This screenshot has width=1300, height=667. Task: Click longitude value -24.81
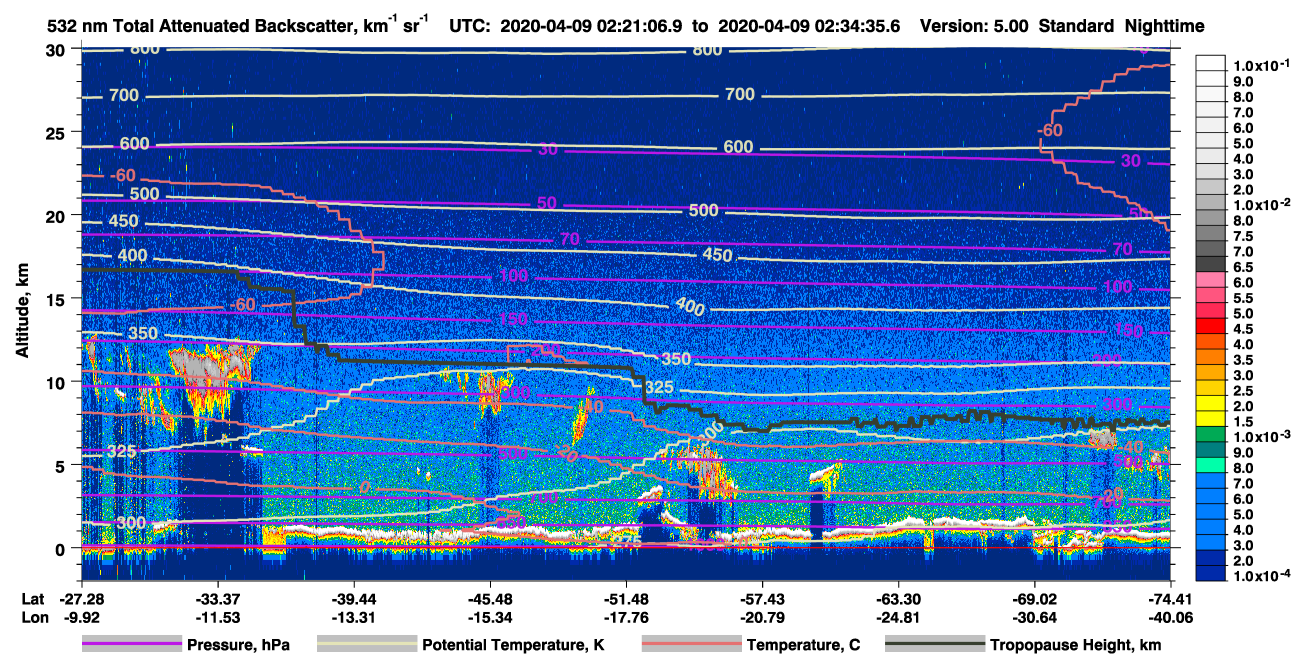pos(898,617)
